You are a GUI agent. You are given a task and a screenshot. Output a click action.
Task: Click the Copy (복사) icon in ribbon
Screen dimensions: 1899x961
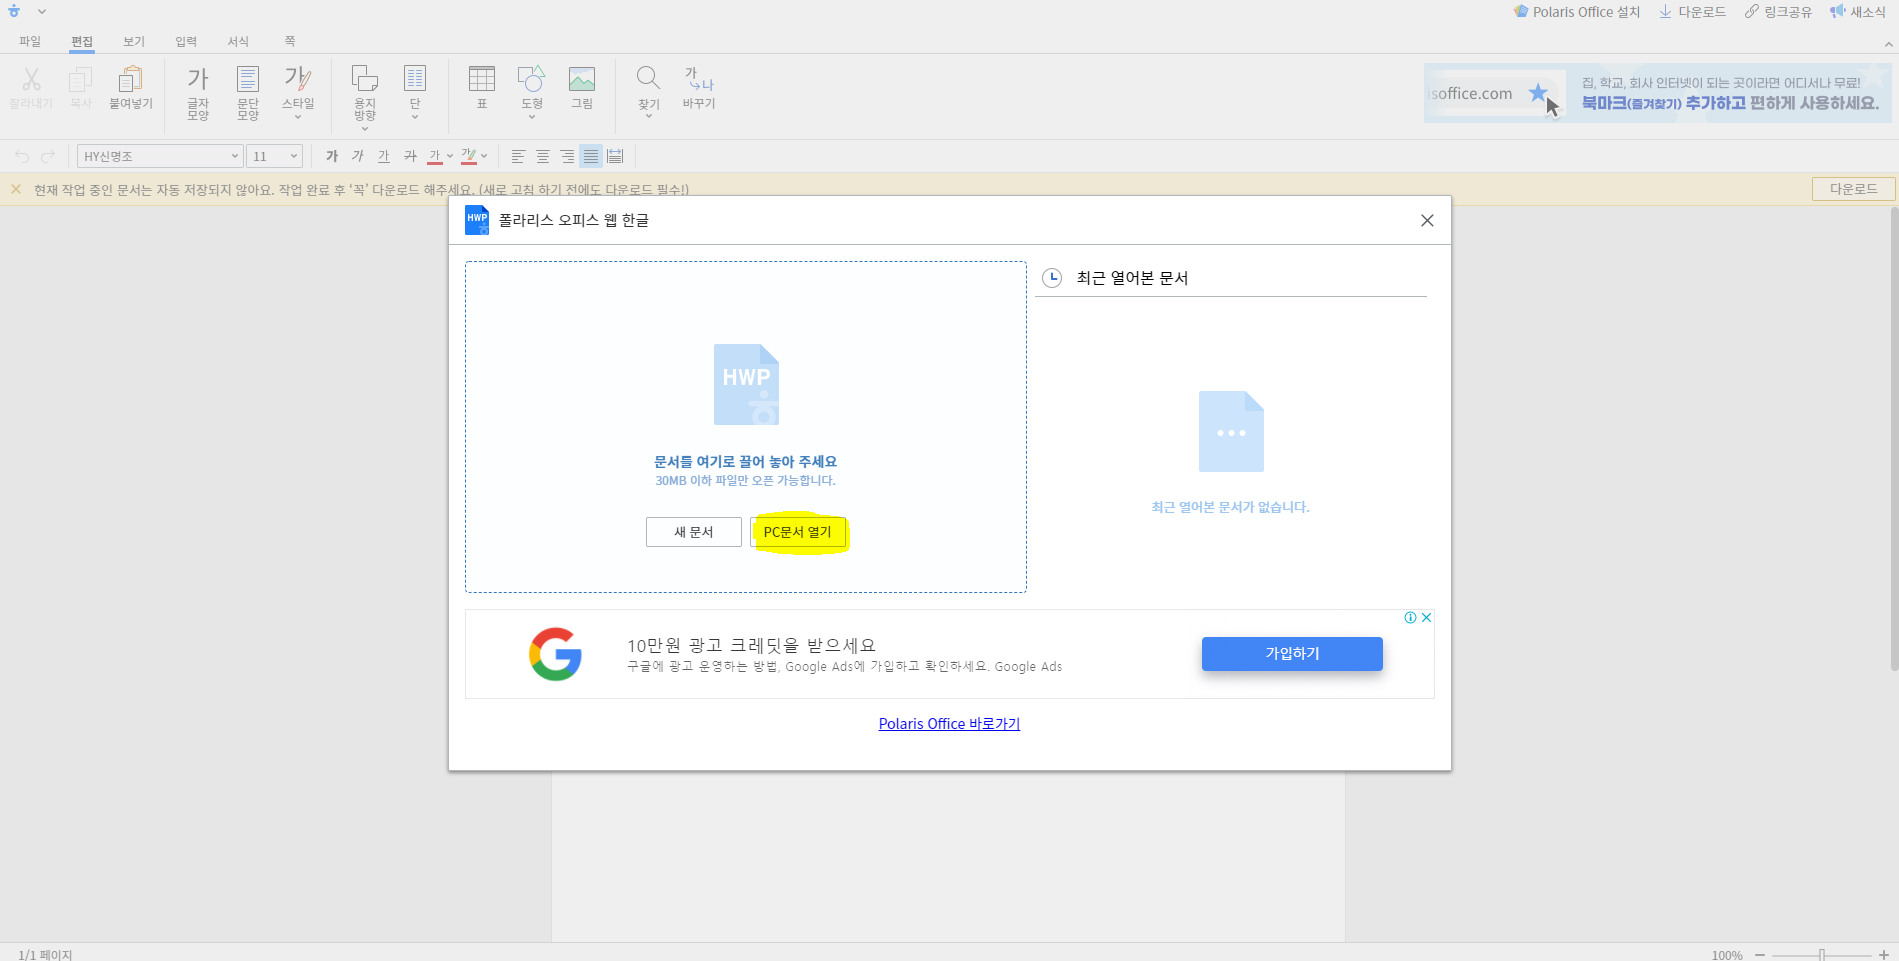pos(81,79)
